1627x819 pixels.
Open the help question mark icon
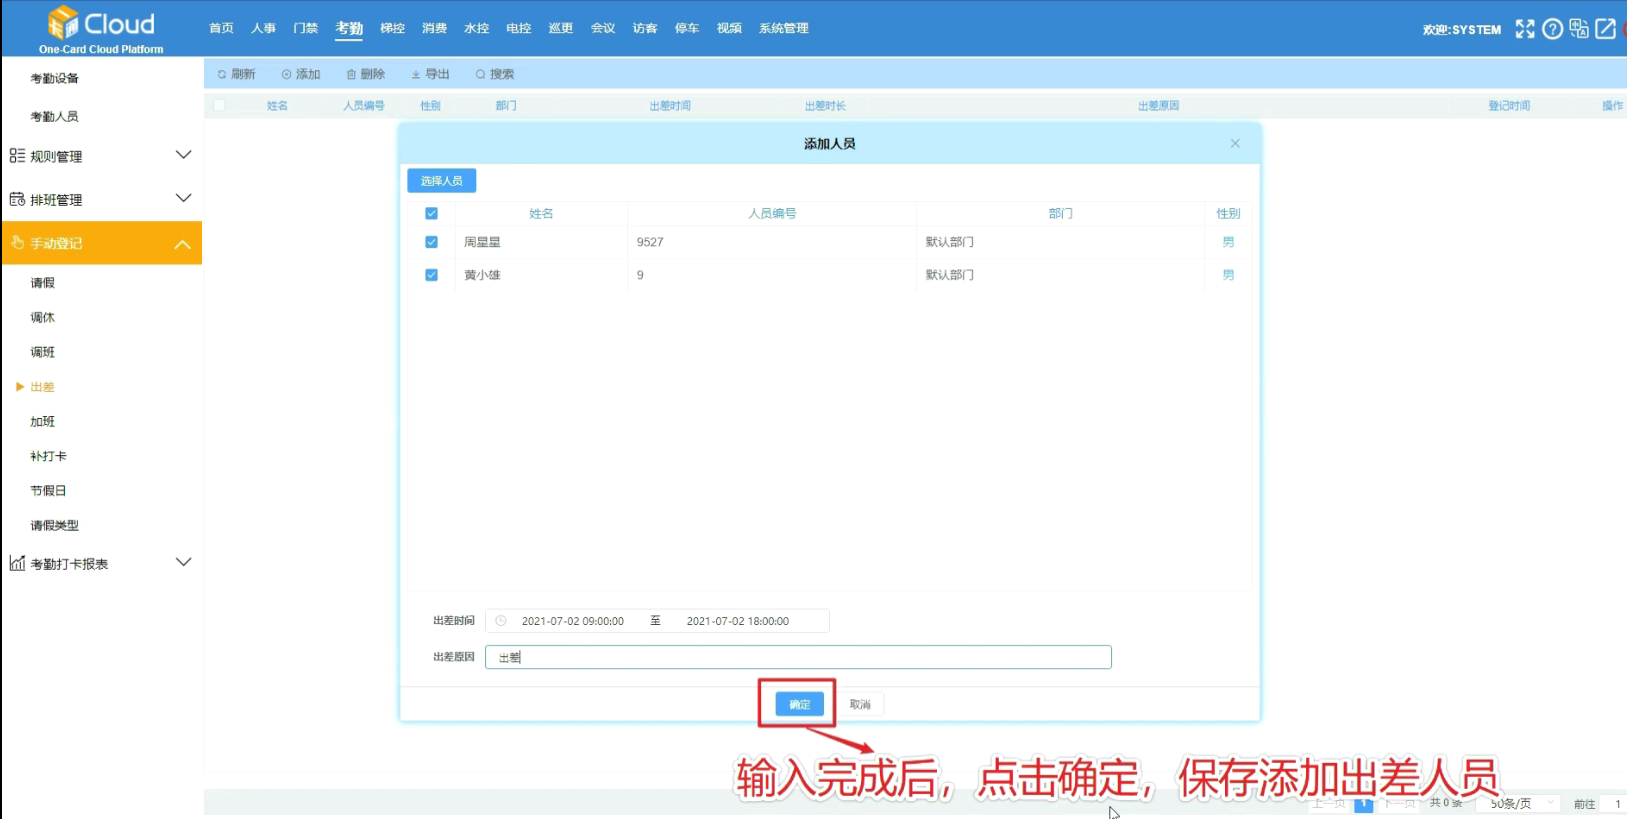coord(1552,29)
